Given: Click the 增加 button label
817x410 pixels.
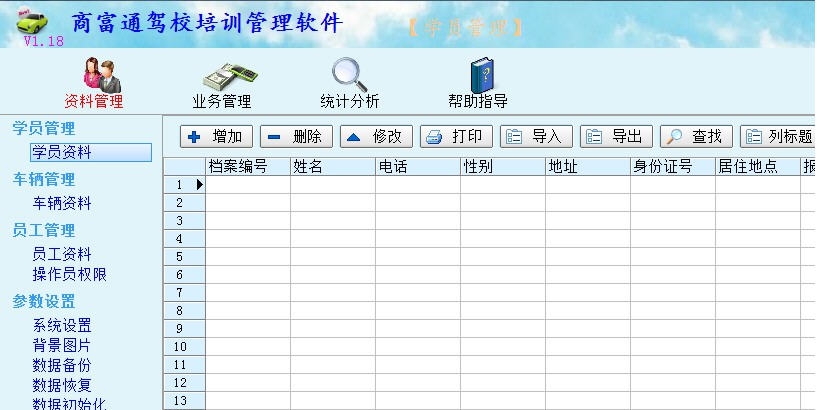Looking at the screenshot, I should coord(227,136).
